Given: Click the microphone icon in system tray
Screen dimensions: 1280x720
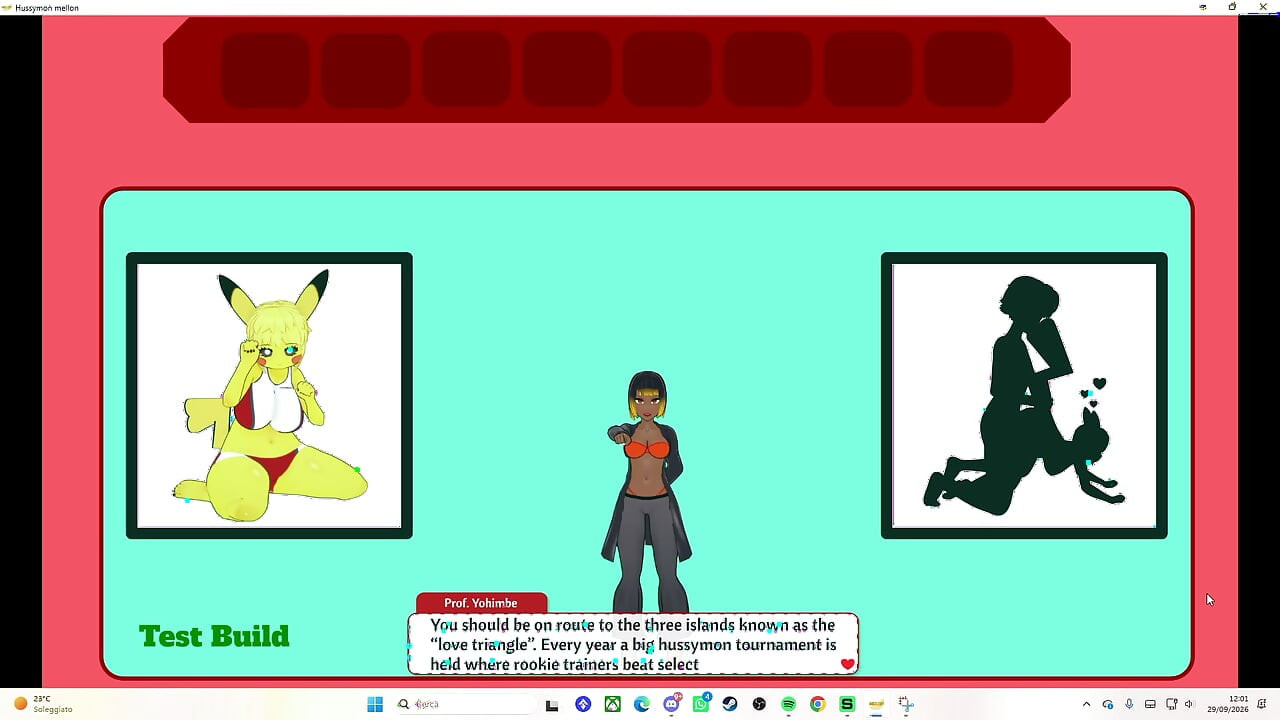Looking at the screenshot, I should pos(1129,704).
